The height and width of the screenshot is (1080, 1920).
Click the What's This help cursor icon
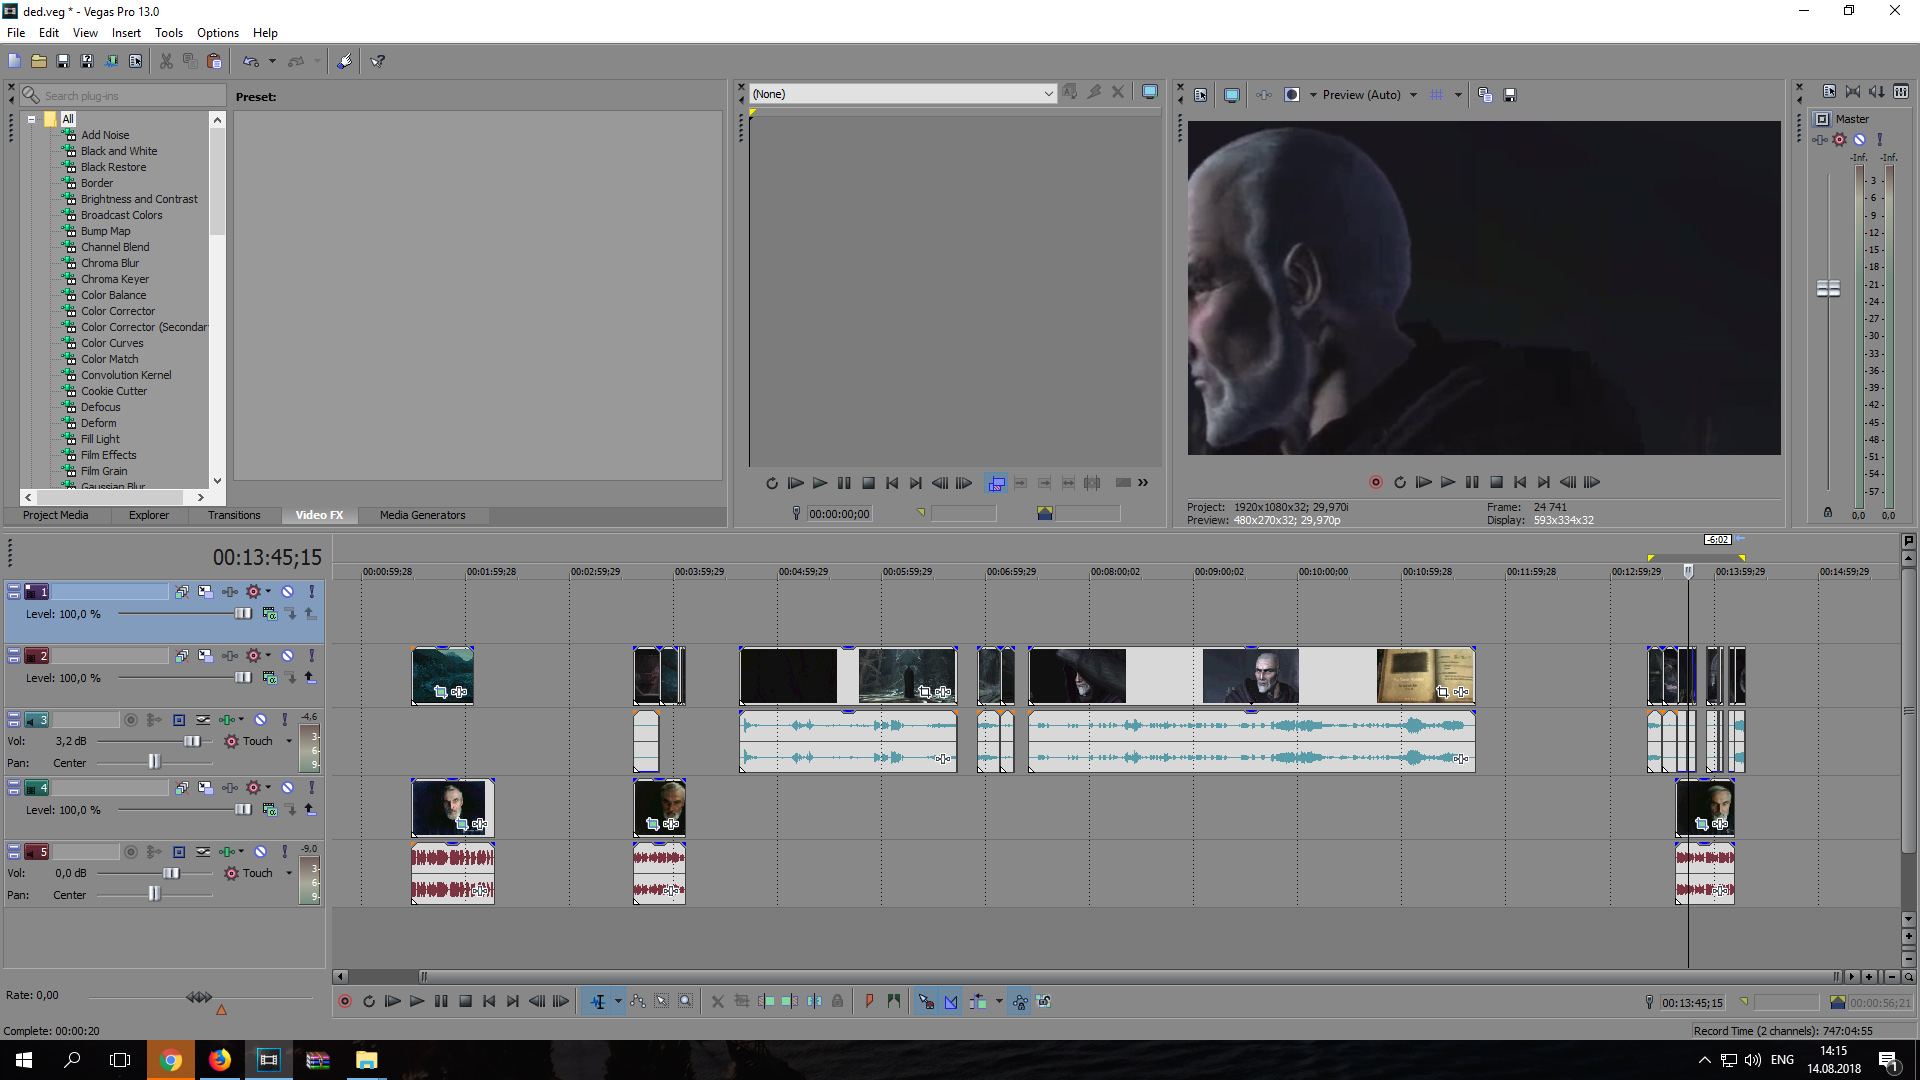click(378, 61)
